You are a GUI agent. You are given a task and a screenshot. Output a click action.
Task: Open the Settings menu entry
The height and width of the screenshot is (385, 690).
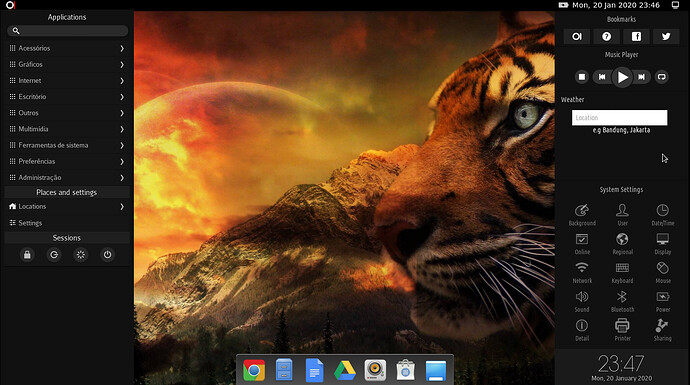pos(67,223)
